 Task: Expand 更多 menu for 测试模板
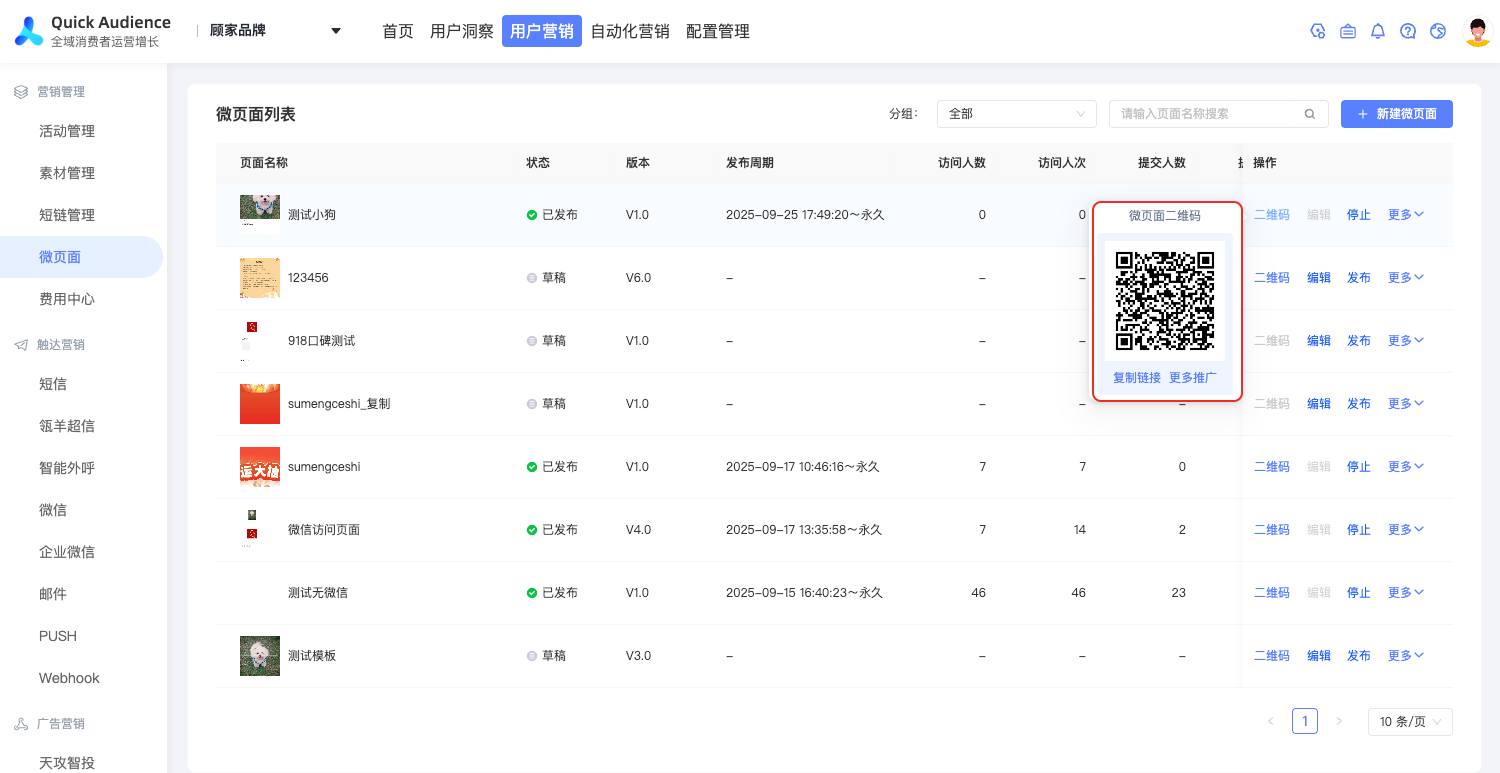[1405, 656]
